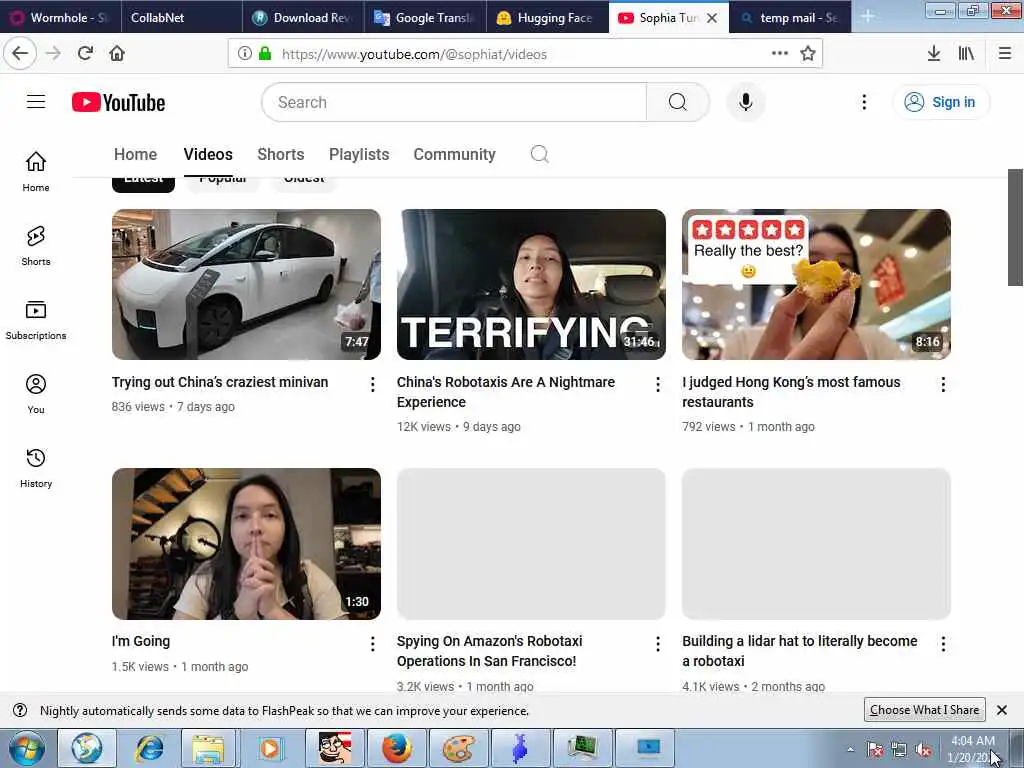
Task: Open the file explorer folder in taskbar
Action: [x=208, y=748]
